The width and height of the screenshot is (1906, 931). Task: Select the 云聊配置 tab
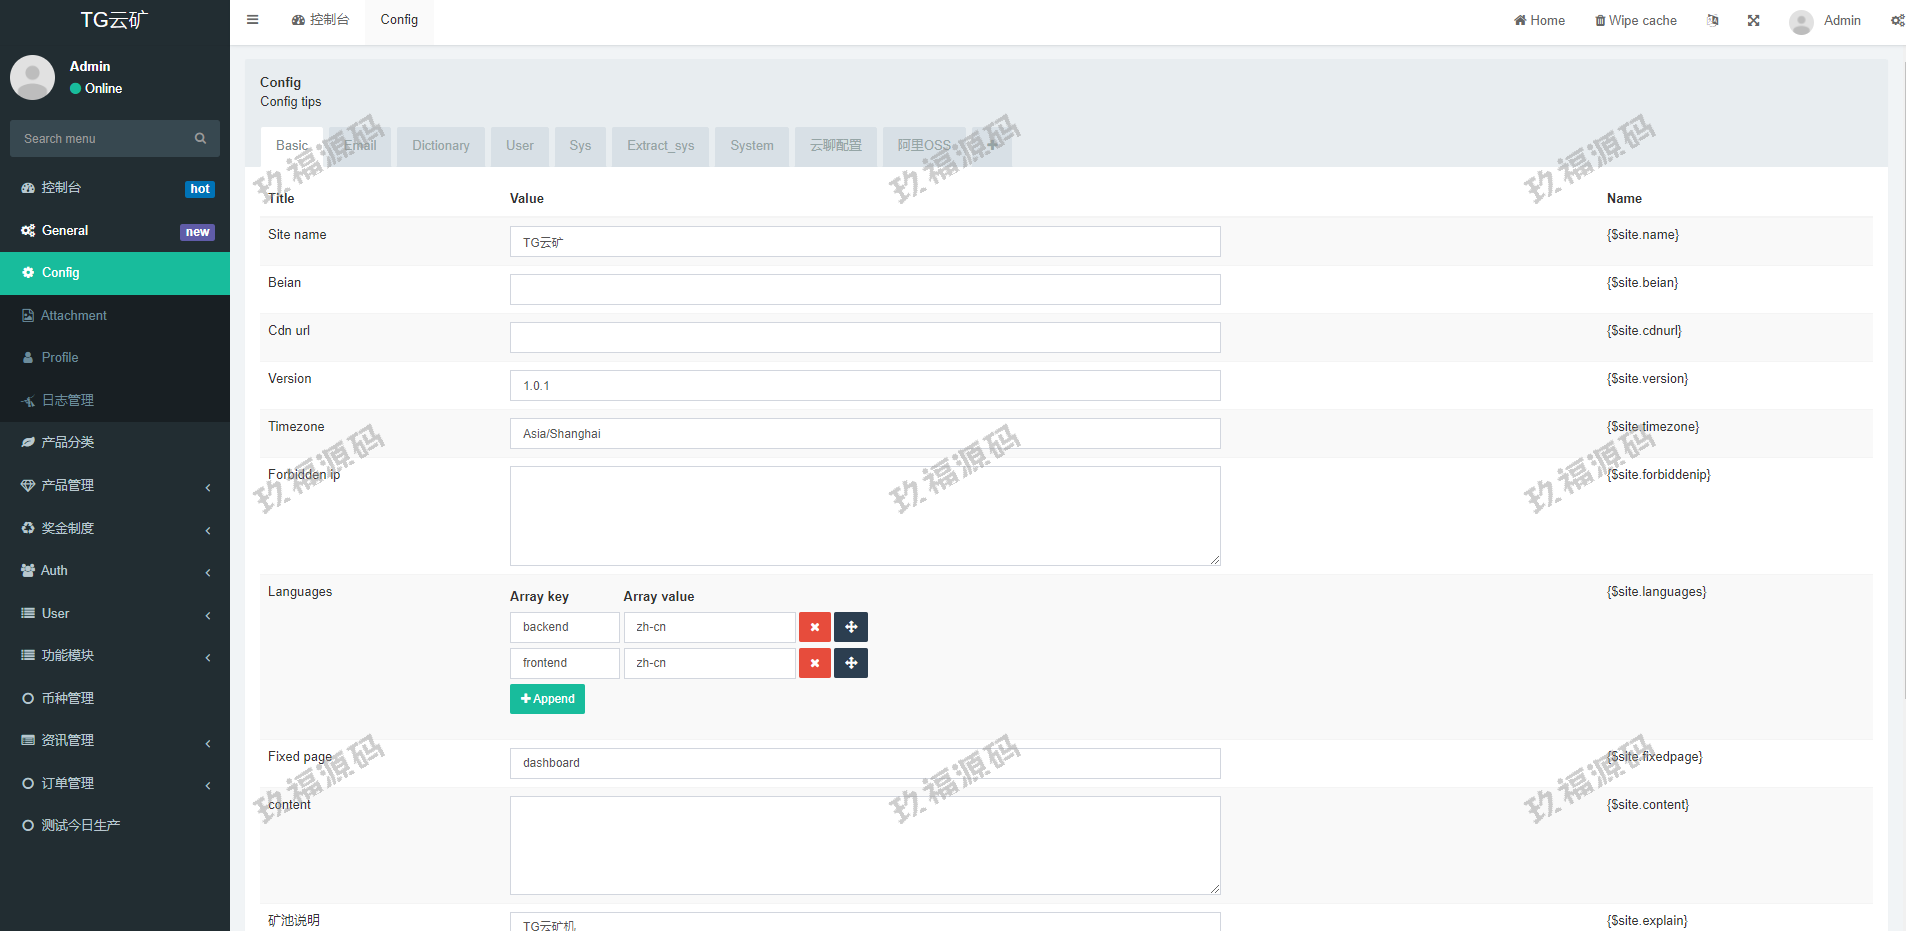point(835,146)
